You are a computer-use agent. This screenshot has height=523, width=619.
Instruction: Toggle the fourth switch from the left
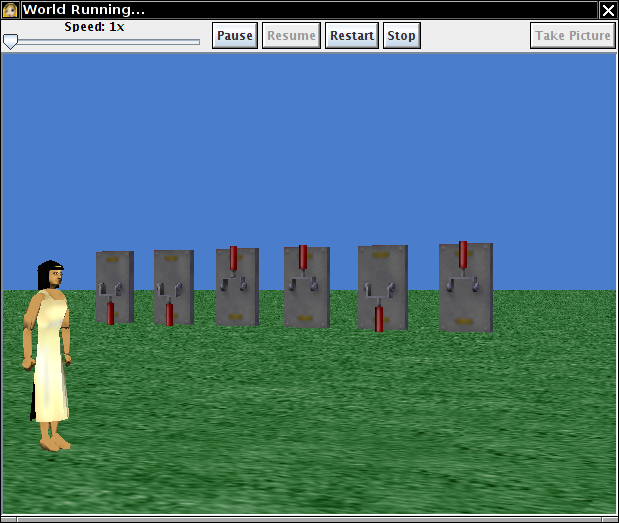pos(305,287)
